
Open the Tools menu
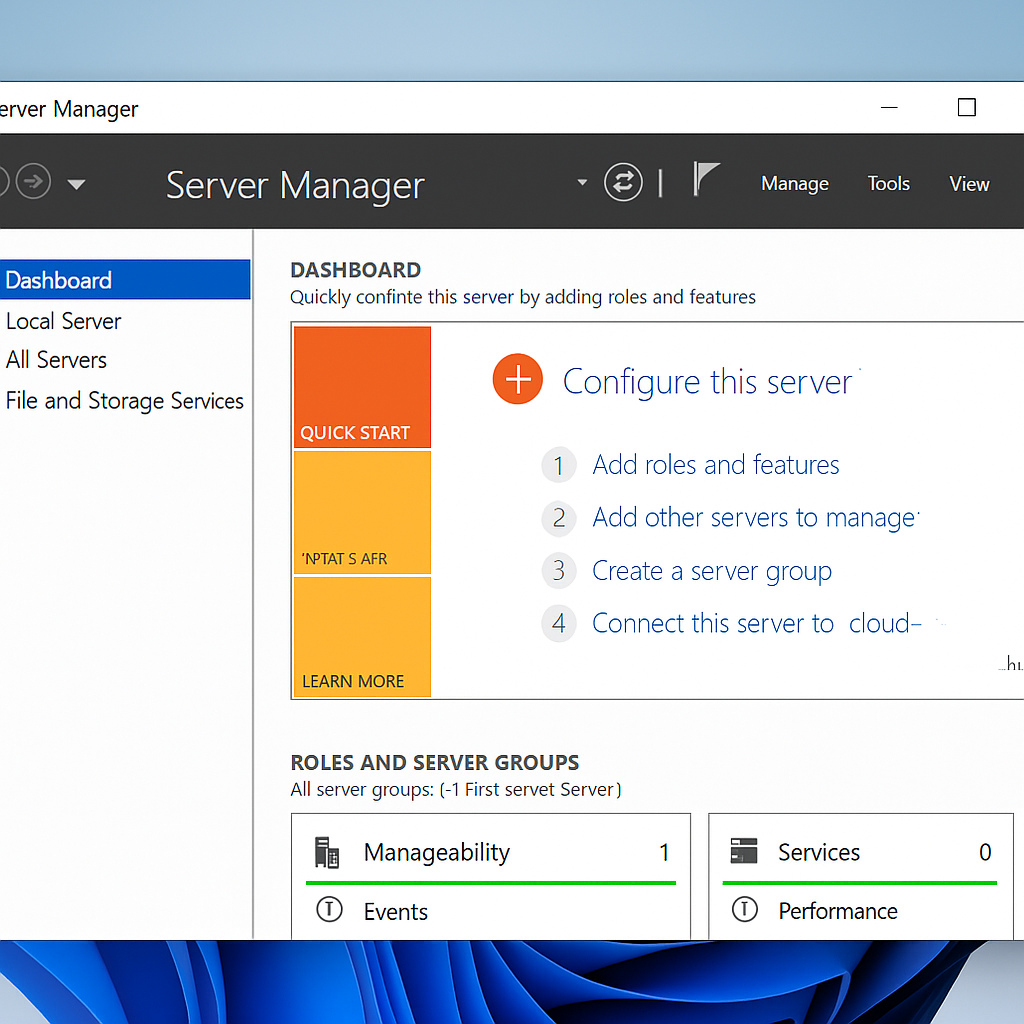tap(888, 184)
